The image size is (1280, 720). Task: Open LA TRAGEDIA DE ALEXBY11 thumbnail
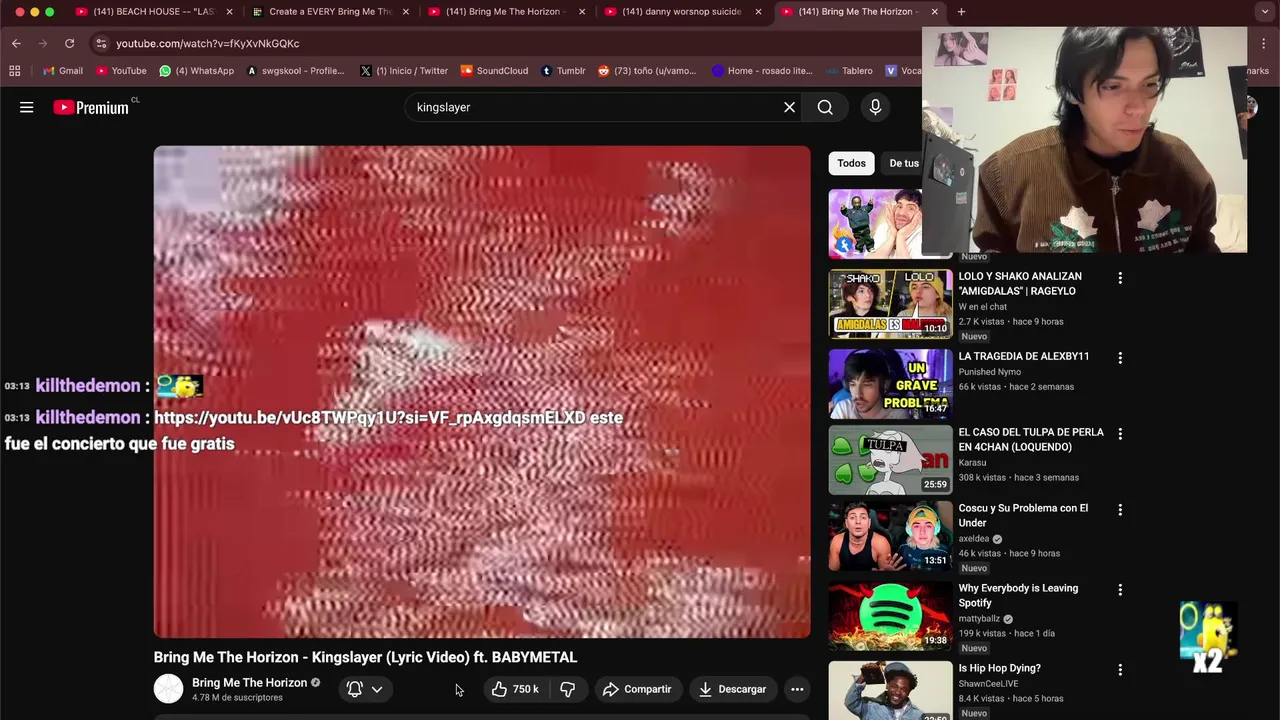point(890,384)
